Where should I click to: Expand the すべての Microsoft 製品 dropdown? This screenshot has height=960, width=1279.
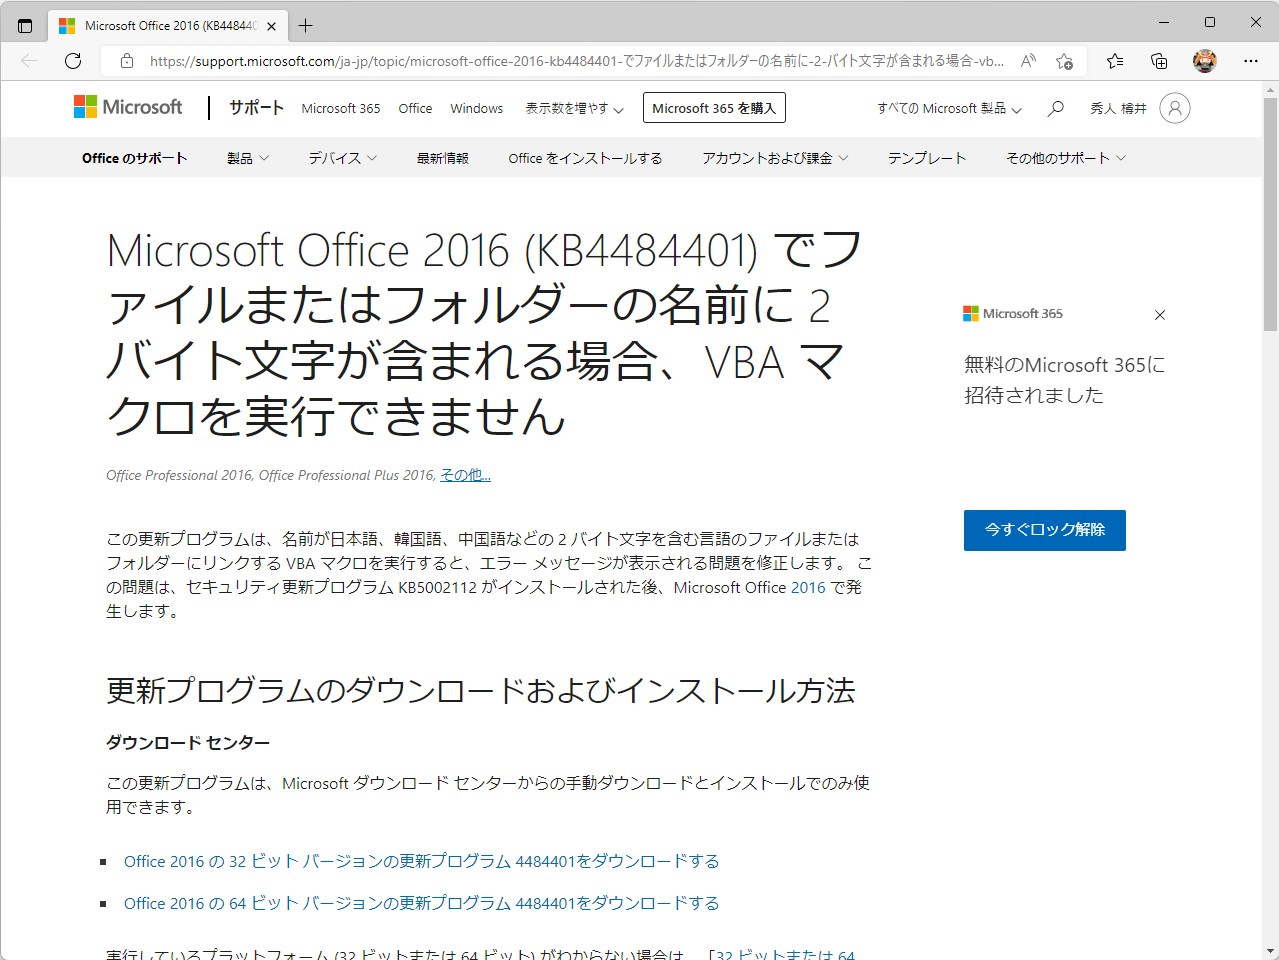click(x=945, y=107)
